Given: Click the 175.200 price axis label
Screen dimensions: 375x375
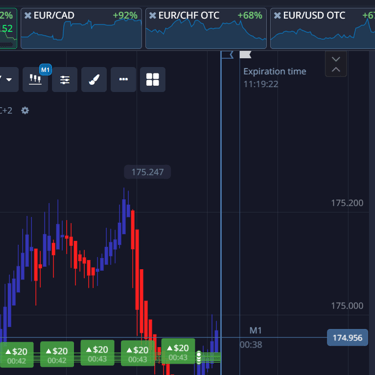Looking at the screenshot, I should pyautogui.click(x=347, y=203).
